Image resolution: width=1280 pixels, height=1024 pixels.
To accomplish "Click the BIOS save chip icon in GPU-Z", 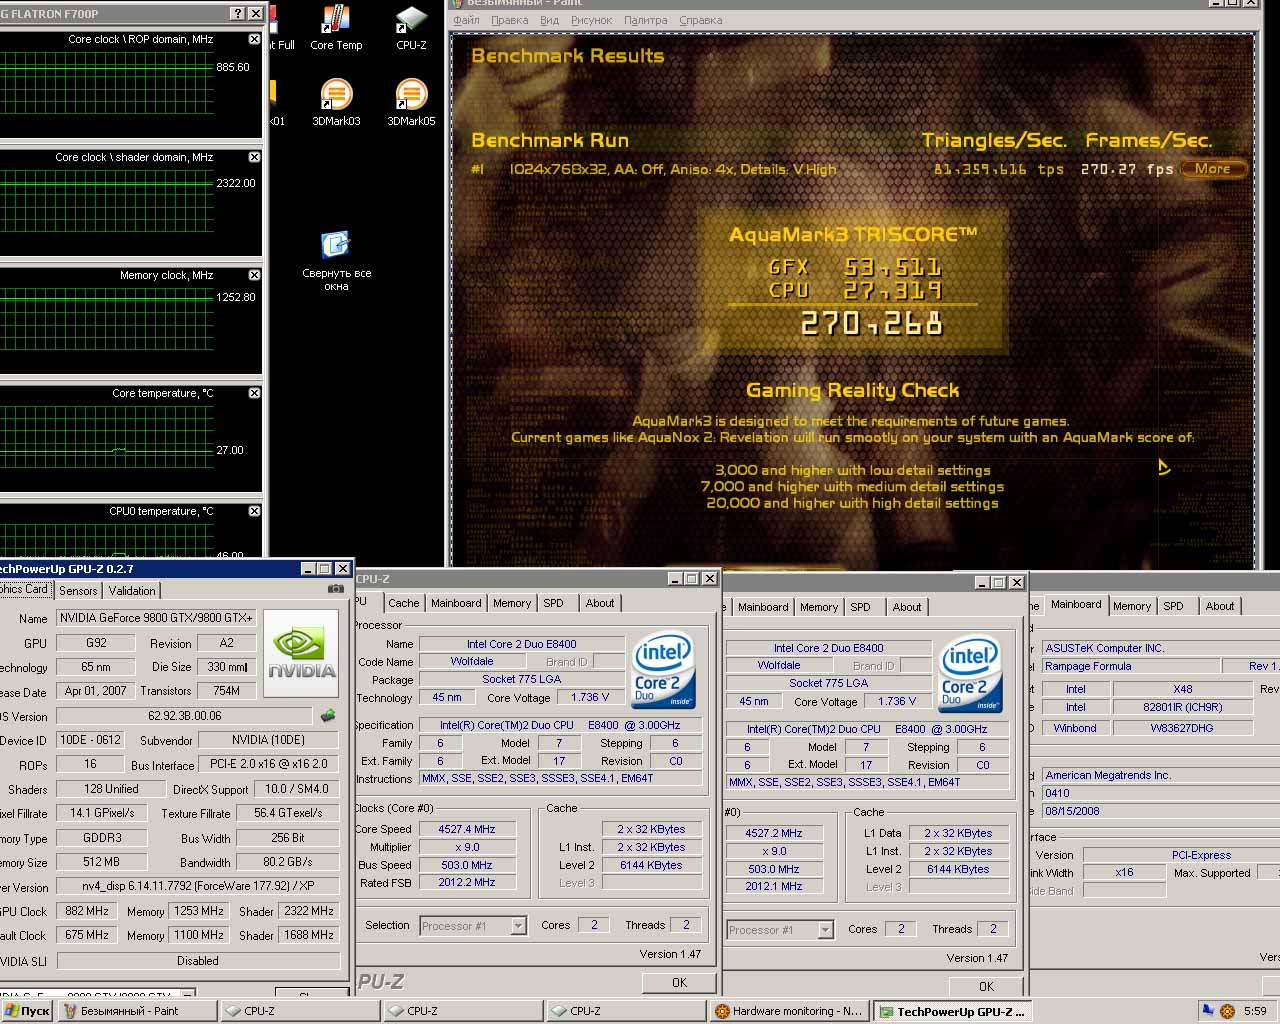I will 328,716.
